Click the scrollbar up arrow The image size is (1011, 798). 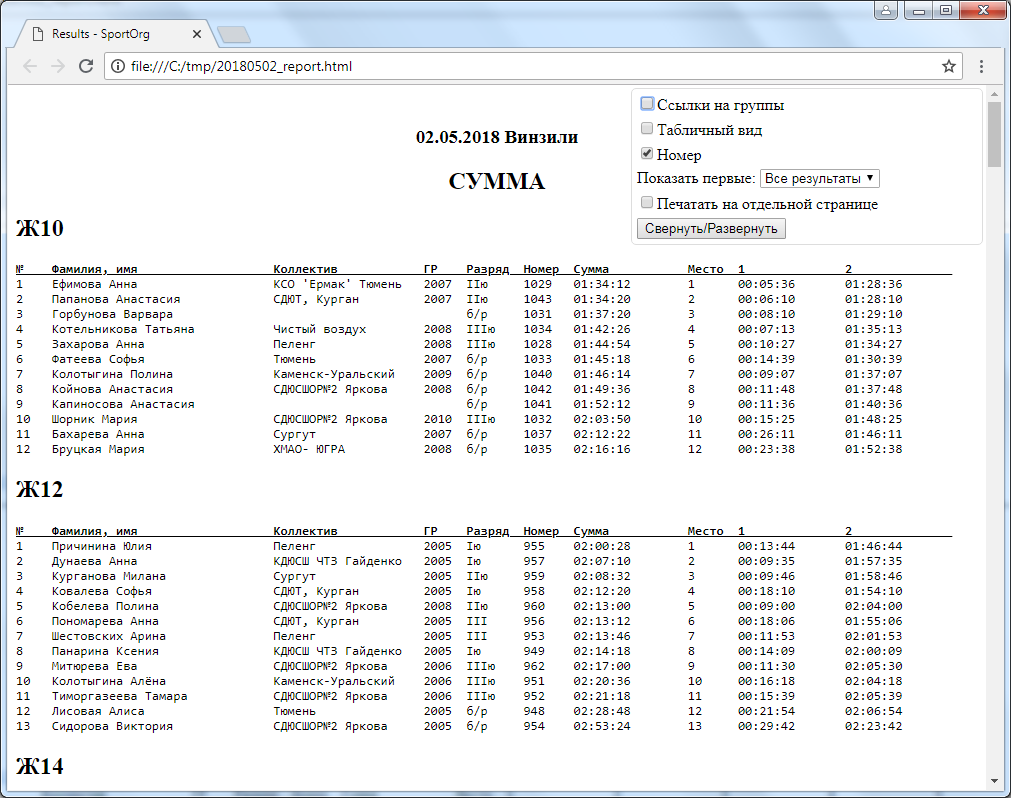pos(994,95)
